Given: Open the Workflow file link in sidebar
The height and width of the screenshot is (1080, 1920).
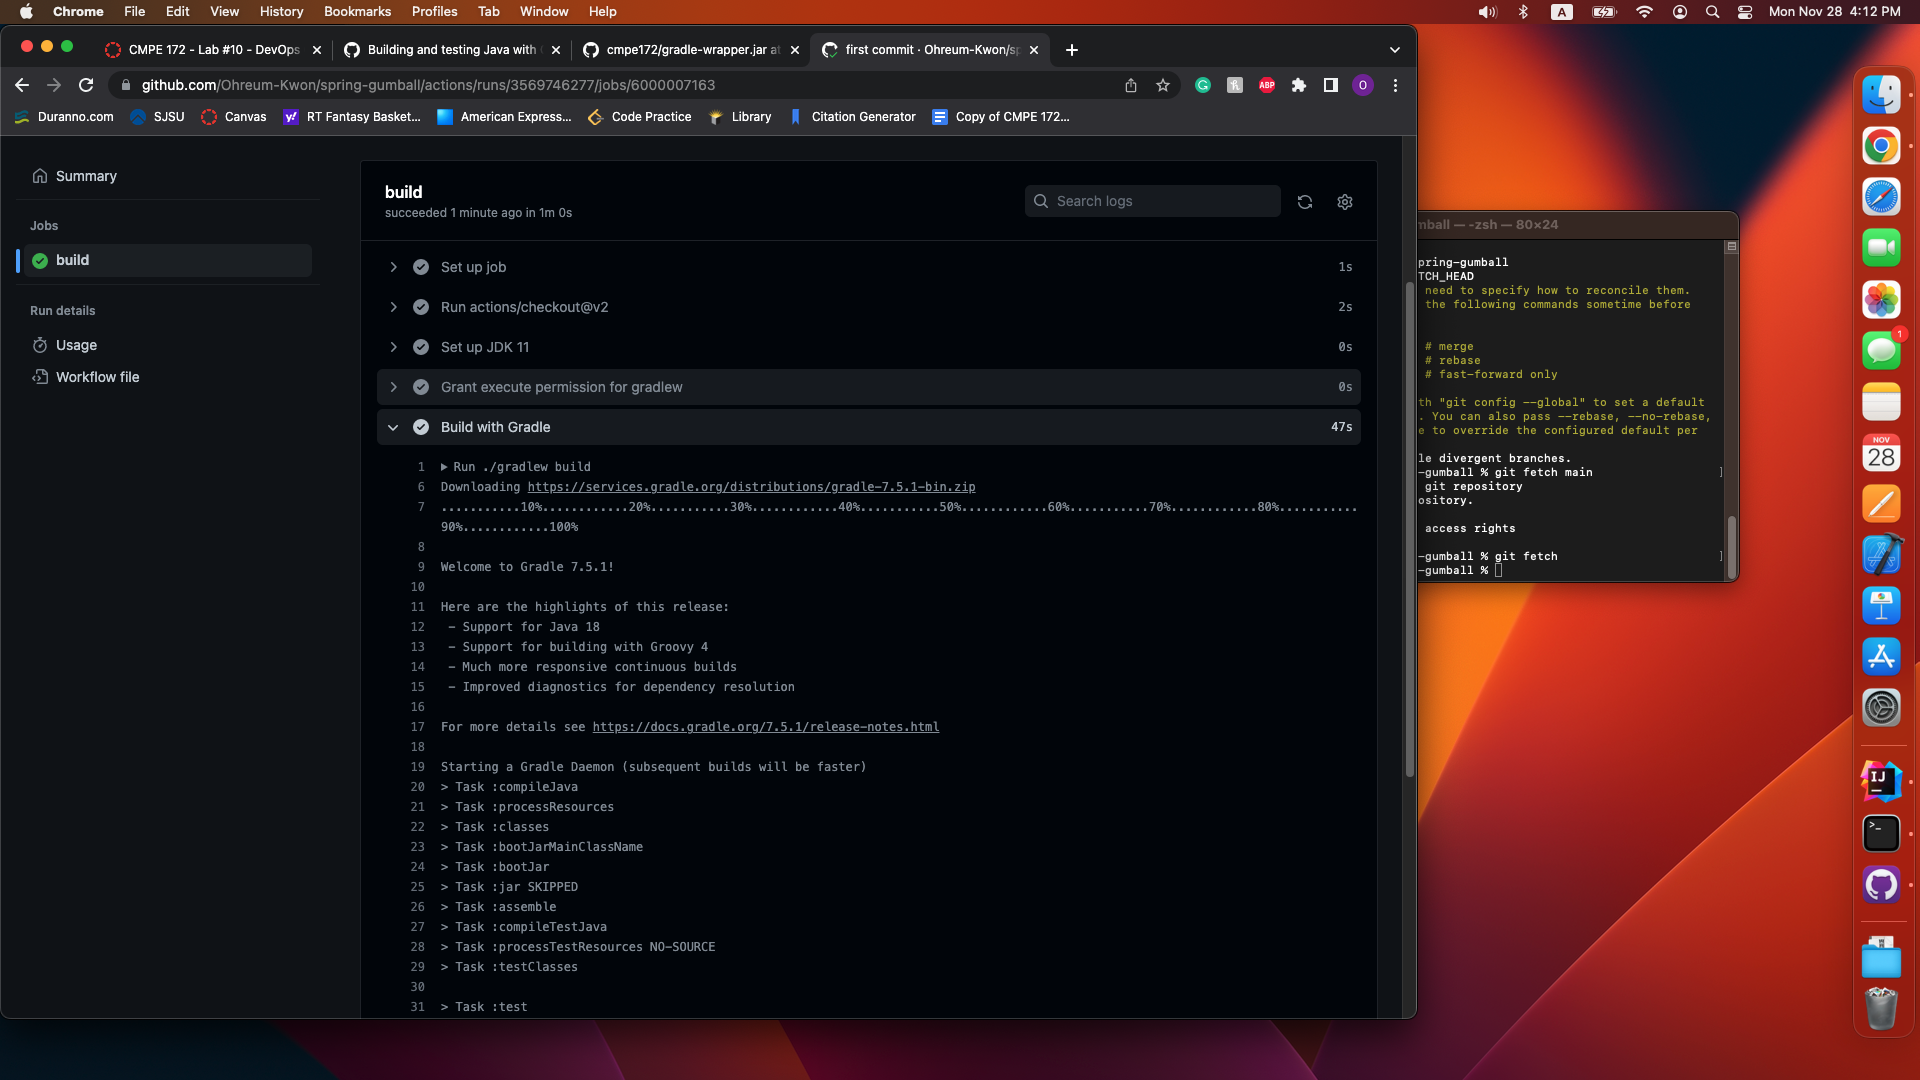Looking at the screenshot, I should coord(97,377).
